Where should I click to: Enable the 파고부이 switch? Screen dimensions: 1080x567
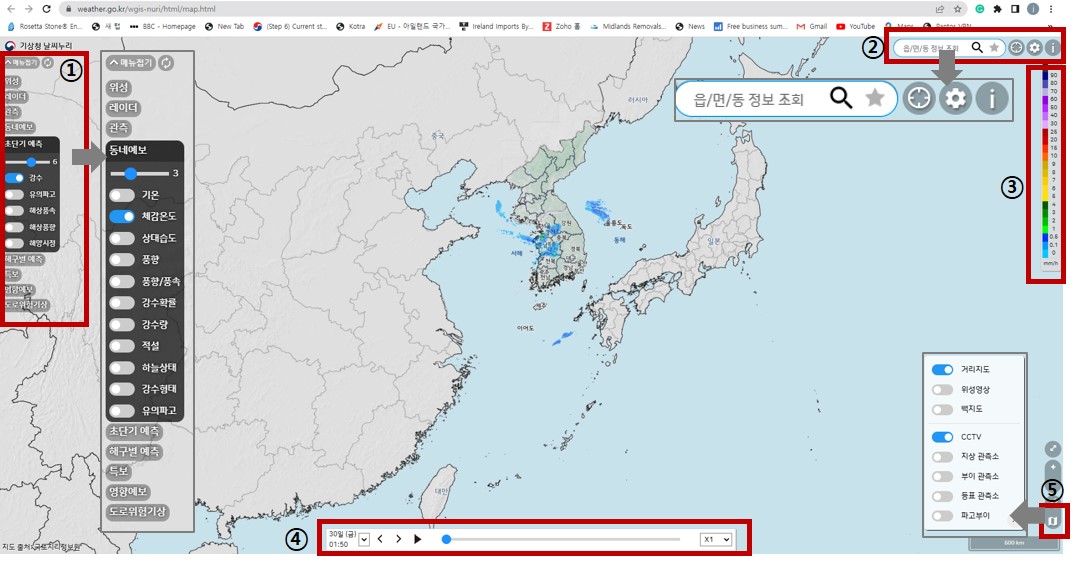coord(942,516)
